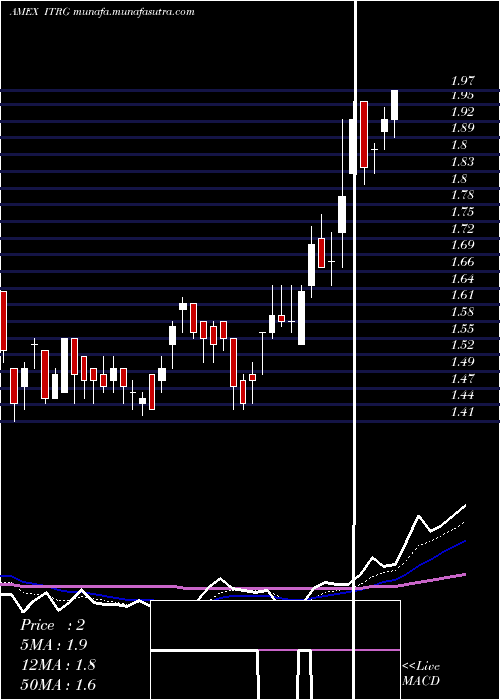Click the 'Price : 2' readout
Viewport: 500px width, 700px height.
pyautogui.click(x=52, y=625)
